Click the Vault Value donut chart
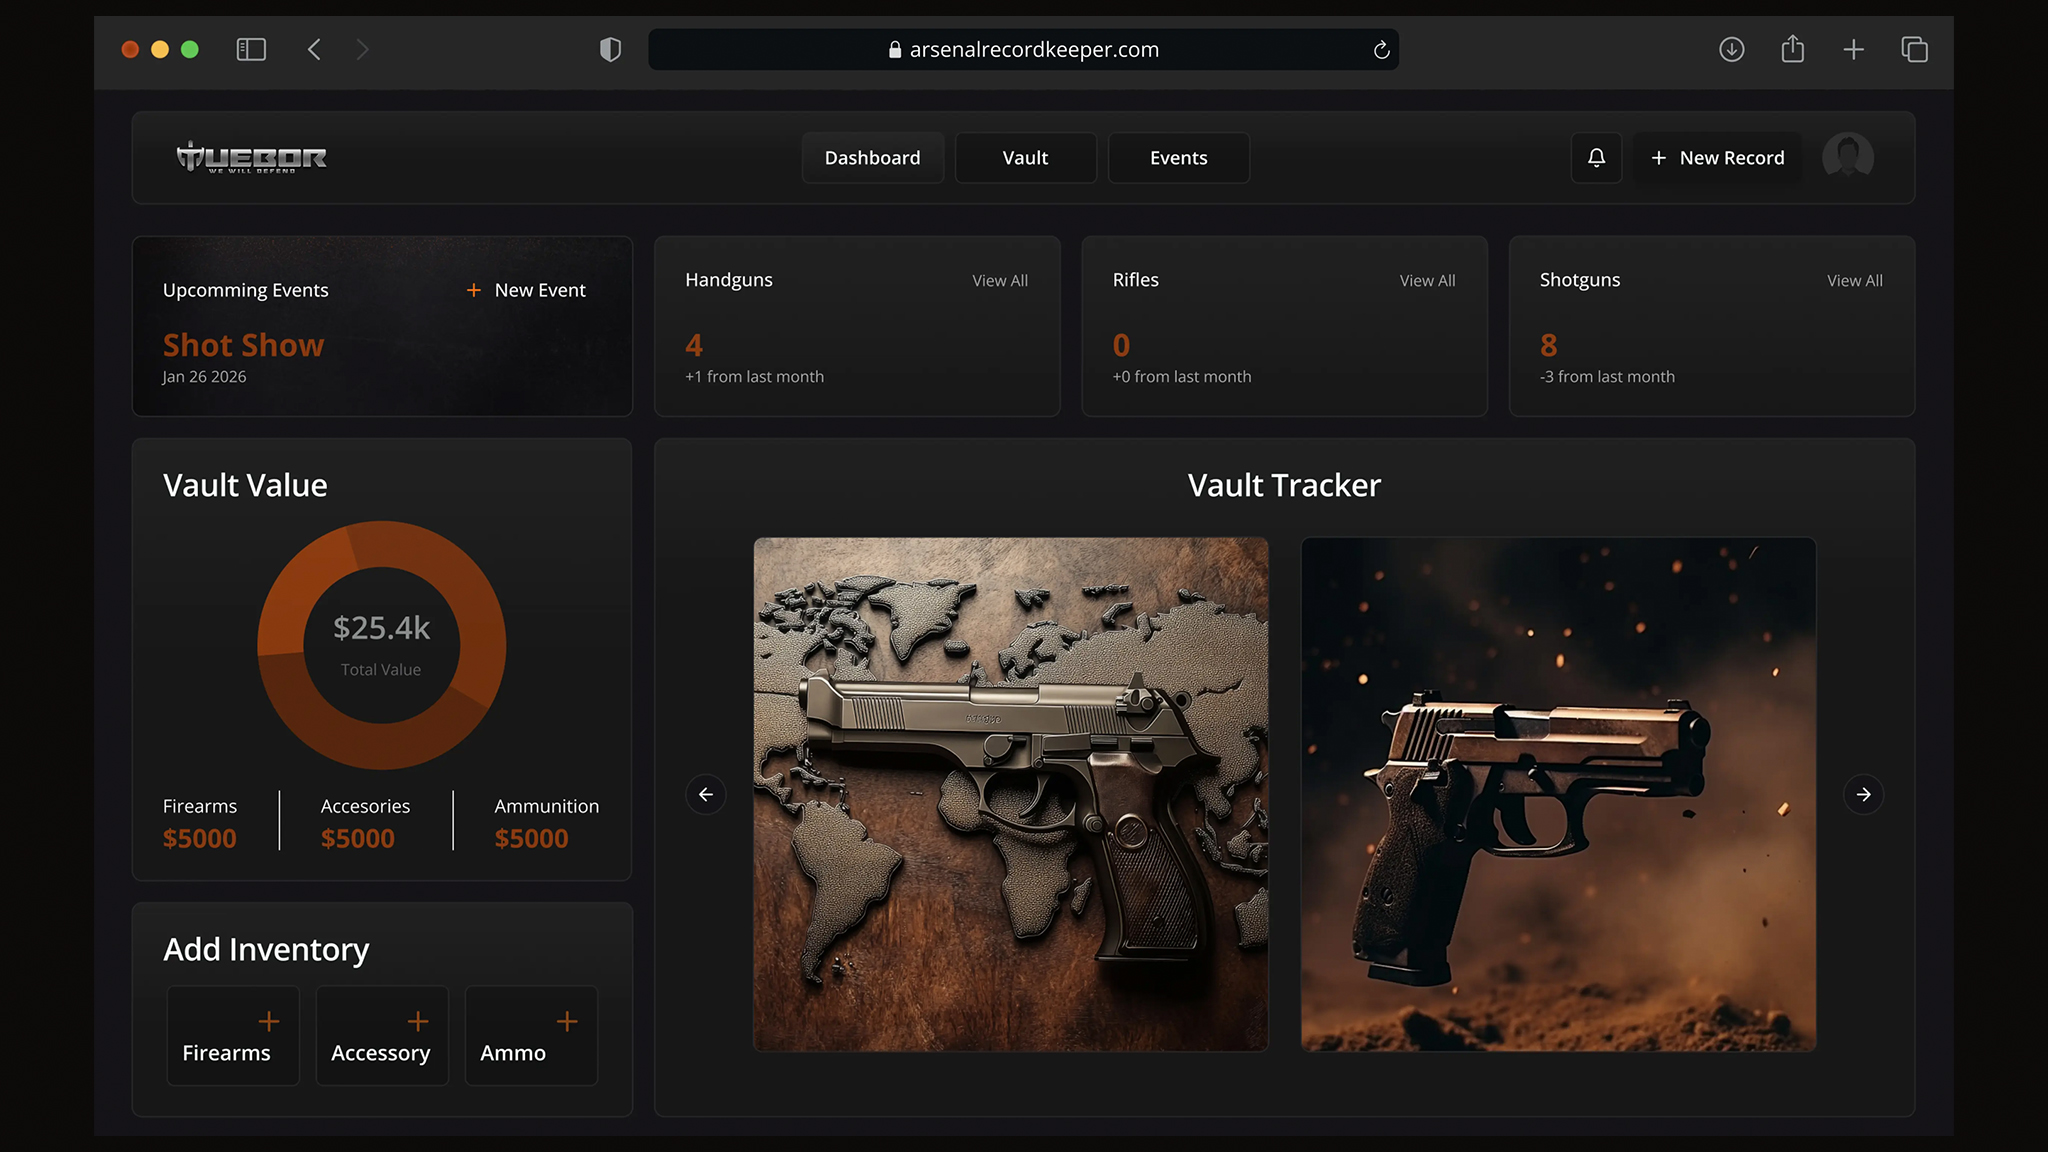2048x1152 pixels. 381,645
